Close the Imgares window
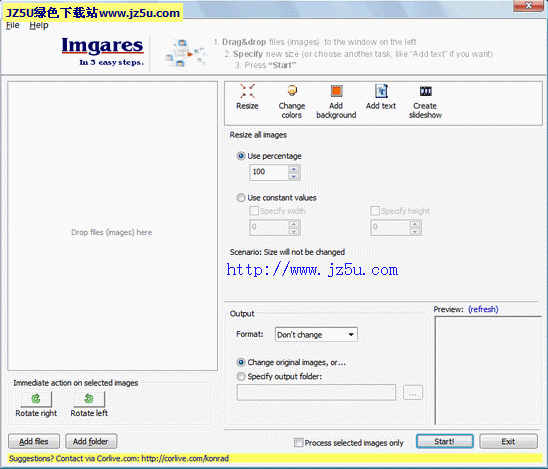Screen dimensions: 548x469 coord(528,6)
